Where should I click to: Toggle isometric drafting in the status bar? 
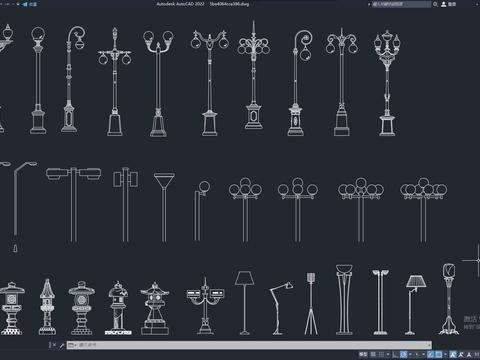[417, 354]
